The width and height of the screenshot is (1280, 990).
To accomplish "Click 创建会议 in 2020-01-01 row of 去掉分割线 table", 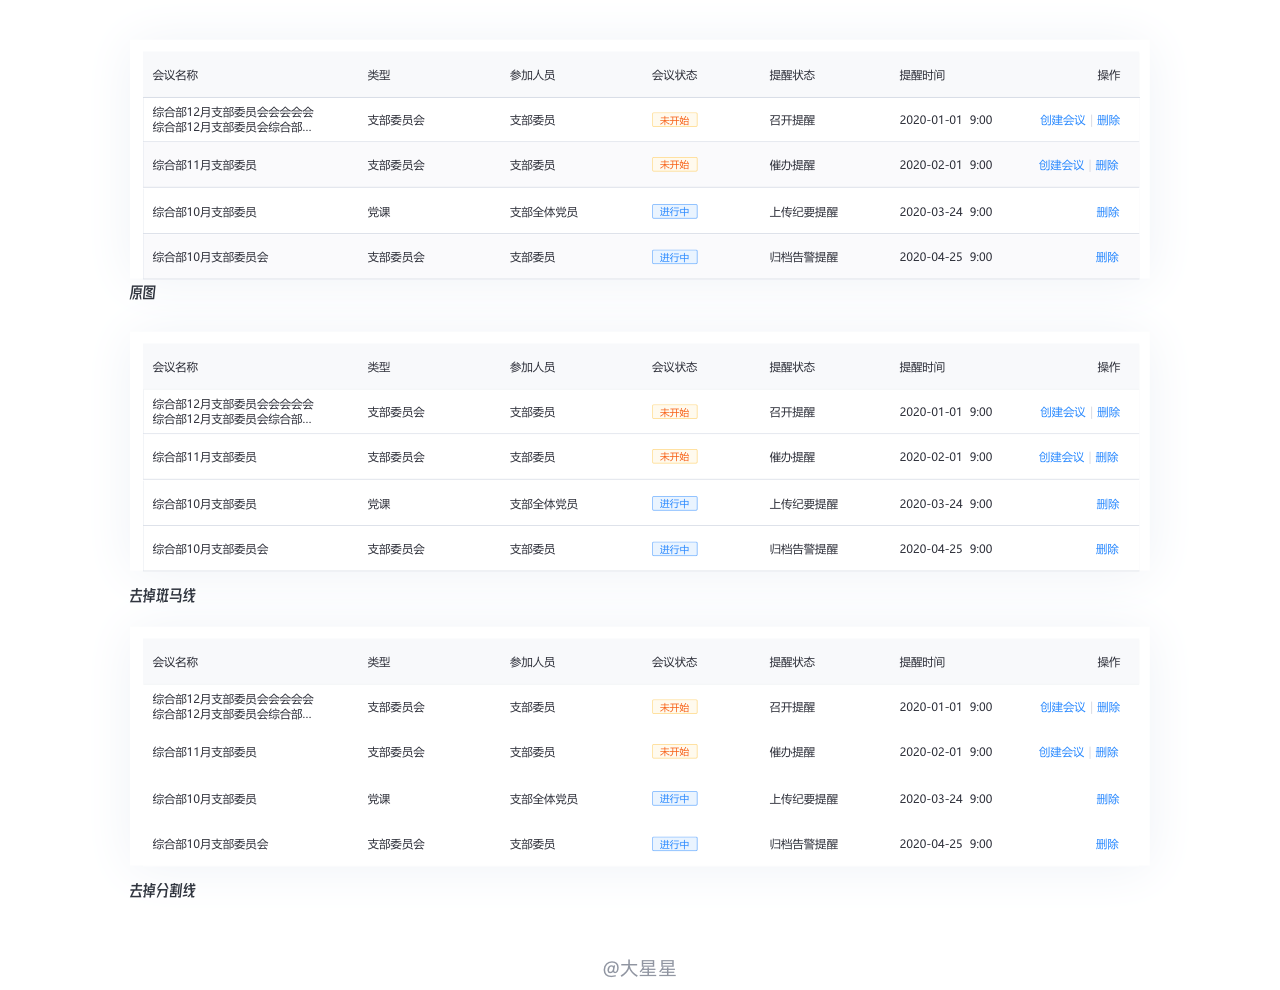I will click(1062, 707).
